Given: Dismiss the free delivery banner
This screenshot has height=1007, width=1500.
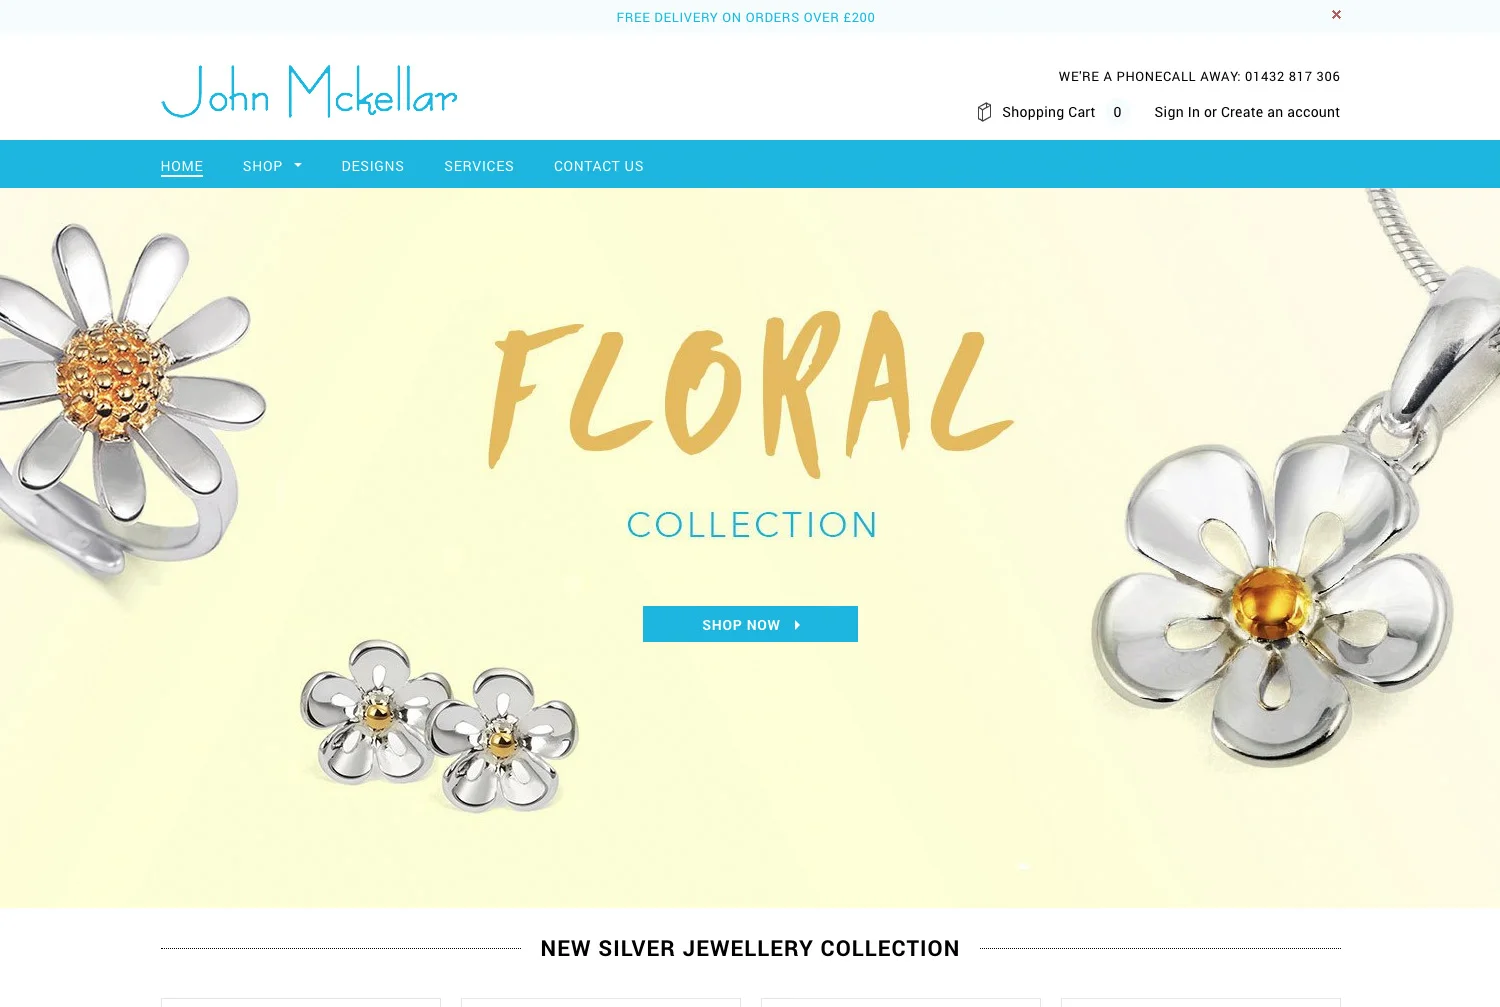Looking at the screenshot, I should (x=1336, y=15).
